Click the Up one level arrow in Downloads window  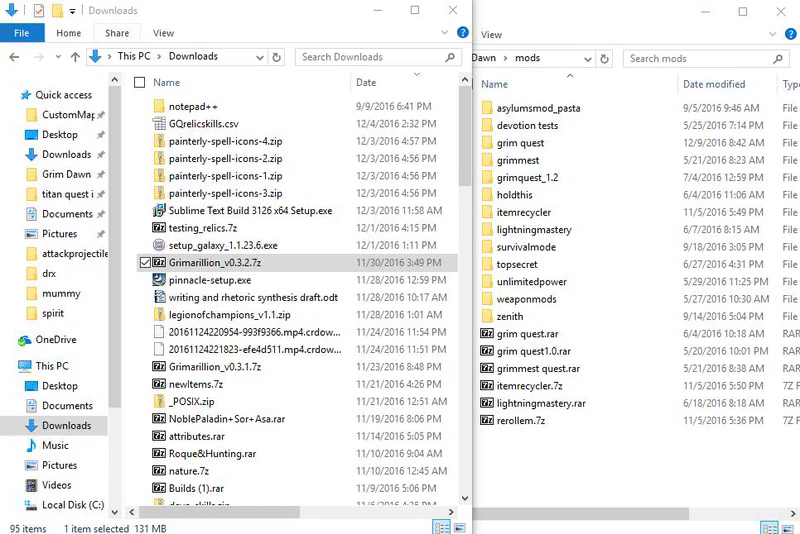coord(75,57)
